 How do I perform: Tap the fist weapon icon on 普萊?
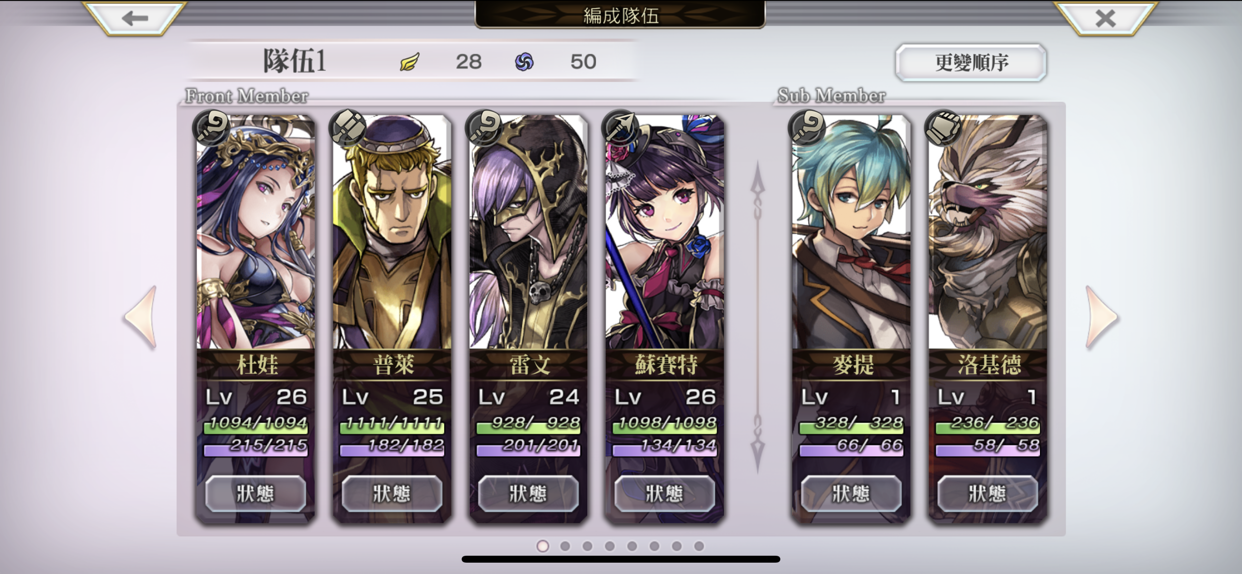(x=348, y=128)
